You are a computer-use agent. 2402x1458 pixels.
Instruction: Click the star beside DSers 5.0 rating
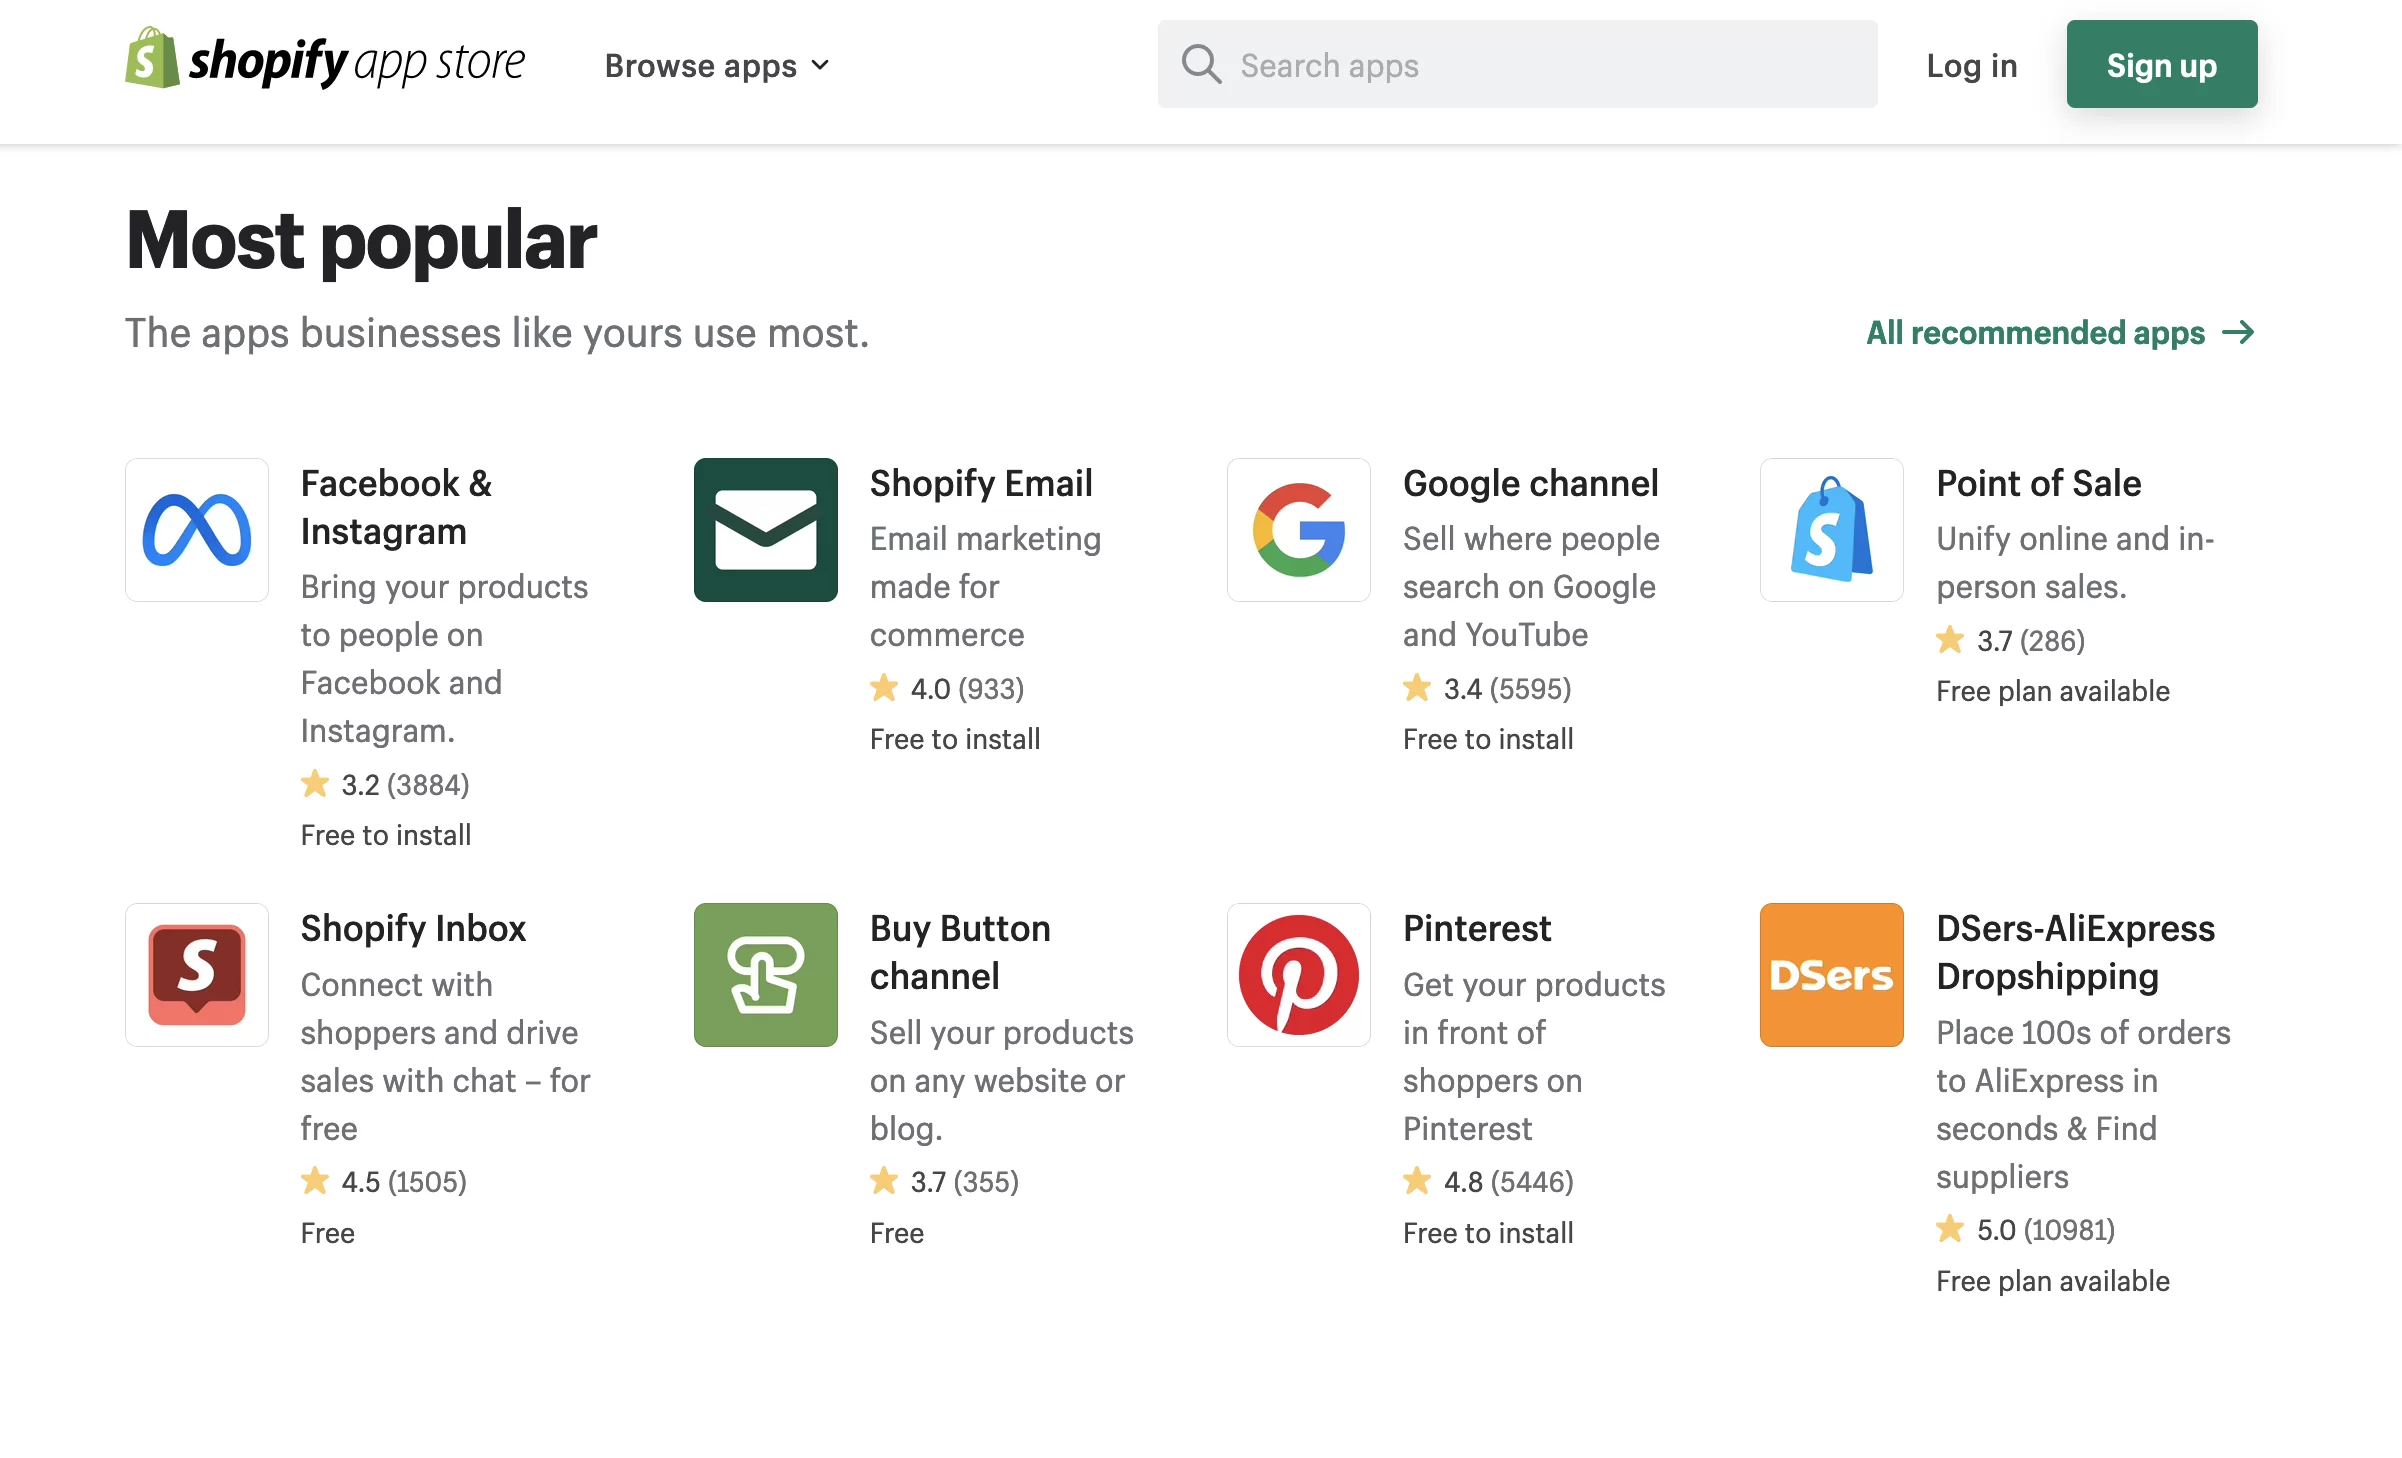[1950, 1229]
